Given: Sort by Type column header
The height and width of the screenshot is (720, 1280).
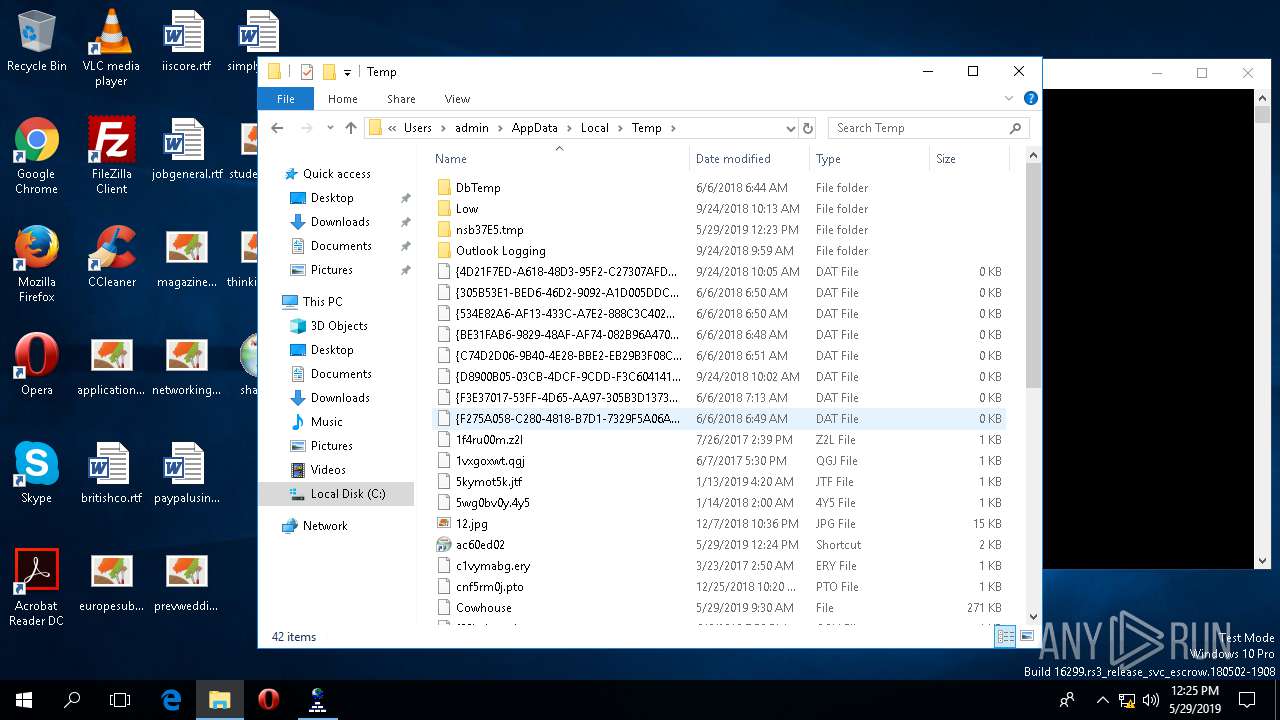Looking at the screenshot, I should click(x=869, y=158).
